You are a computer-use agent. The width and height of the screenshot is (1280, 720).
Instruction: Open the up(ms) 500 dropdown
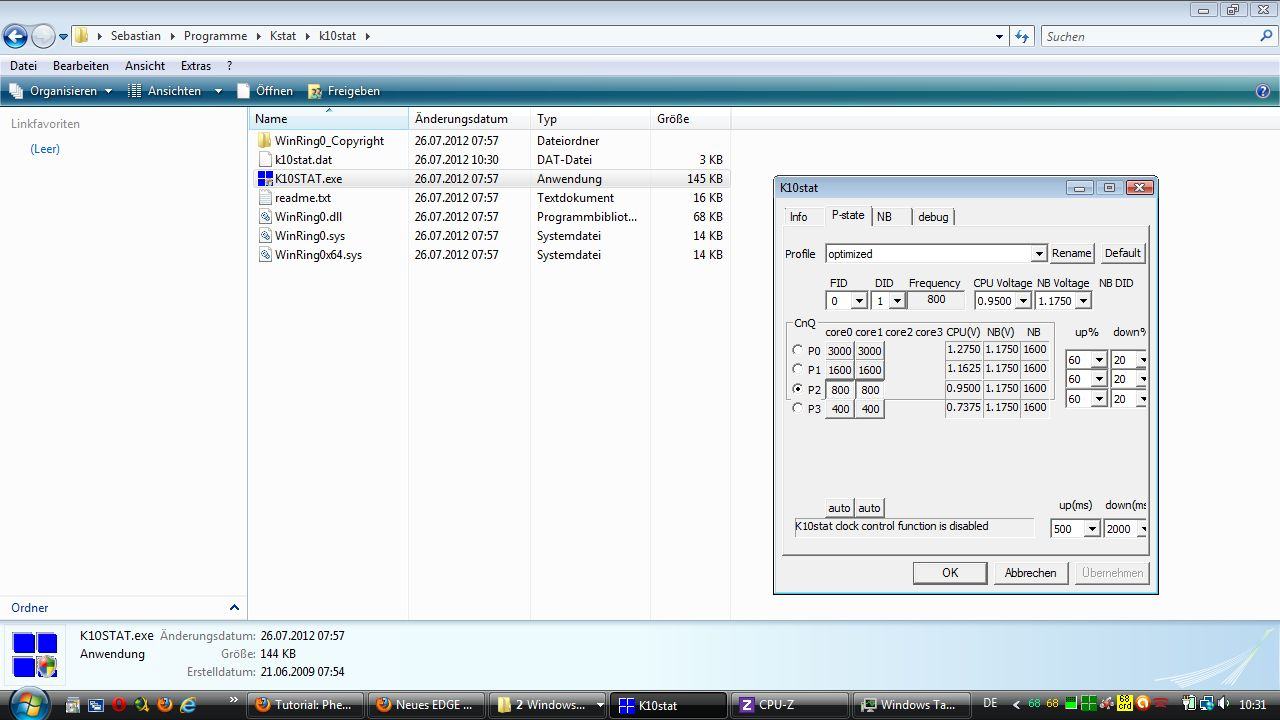pos(1092,529)
